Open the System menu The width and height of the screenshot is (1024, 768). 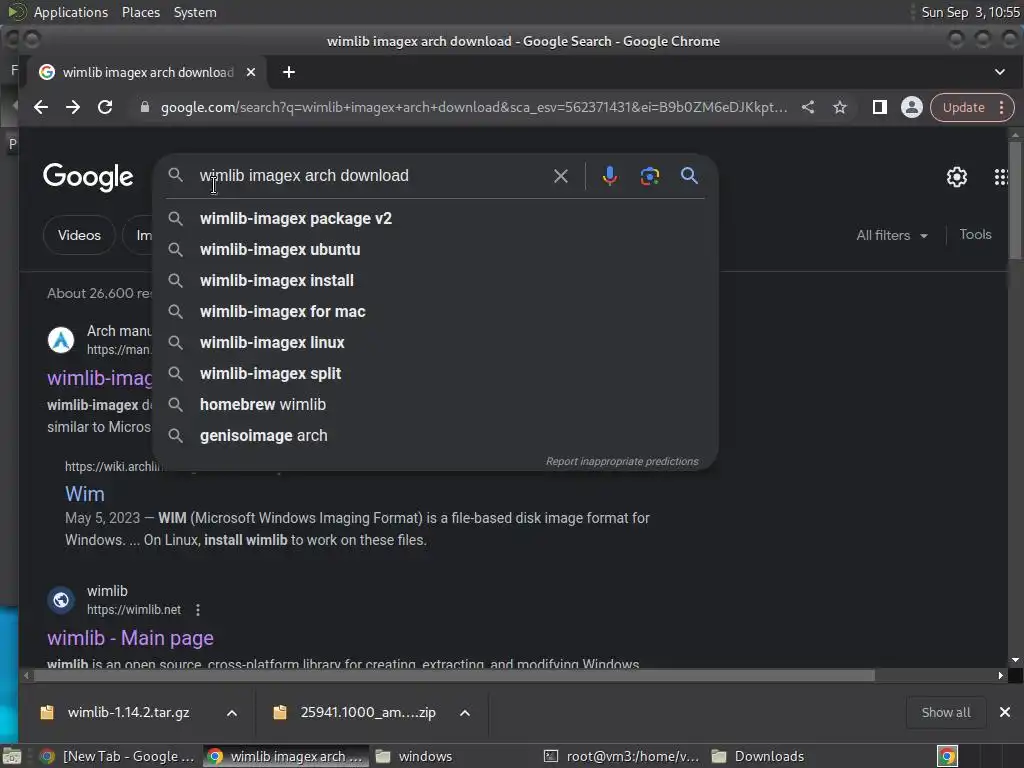click(x=195, y=12)
